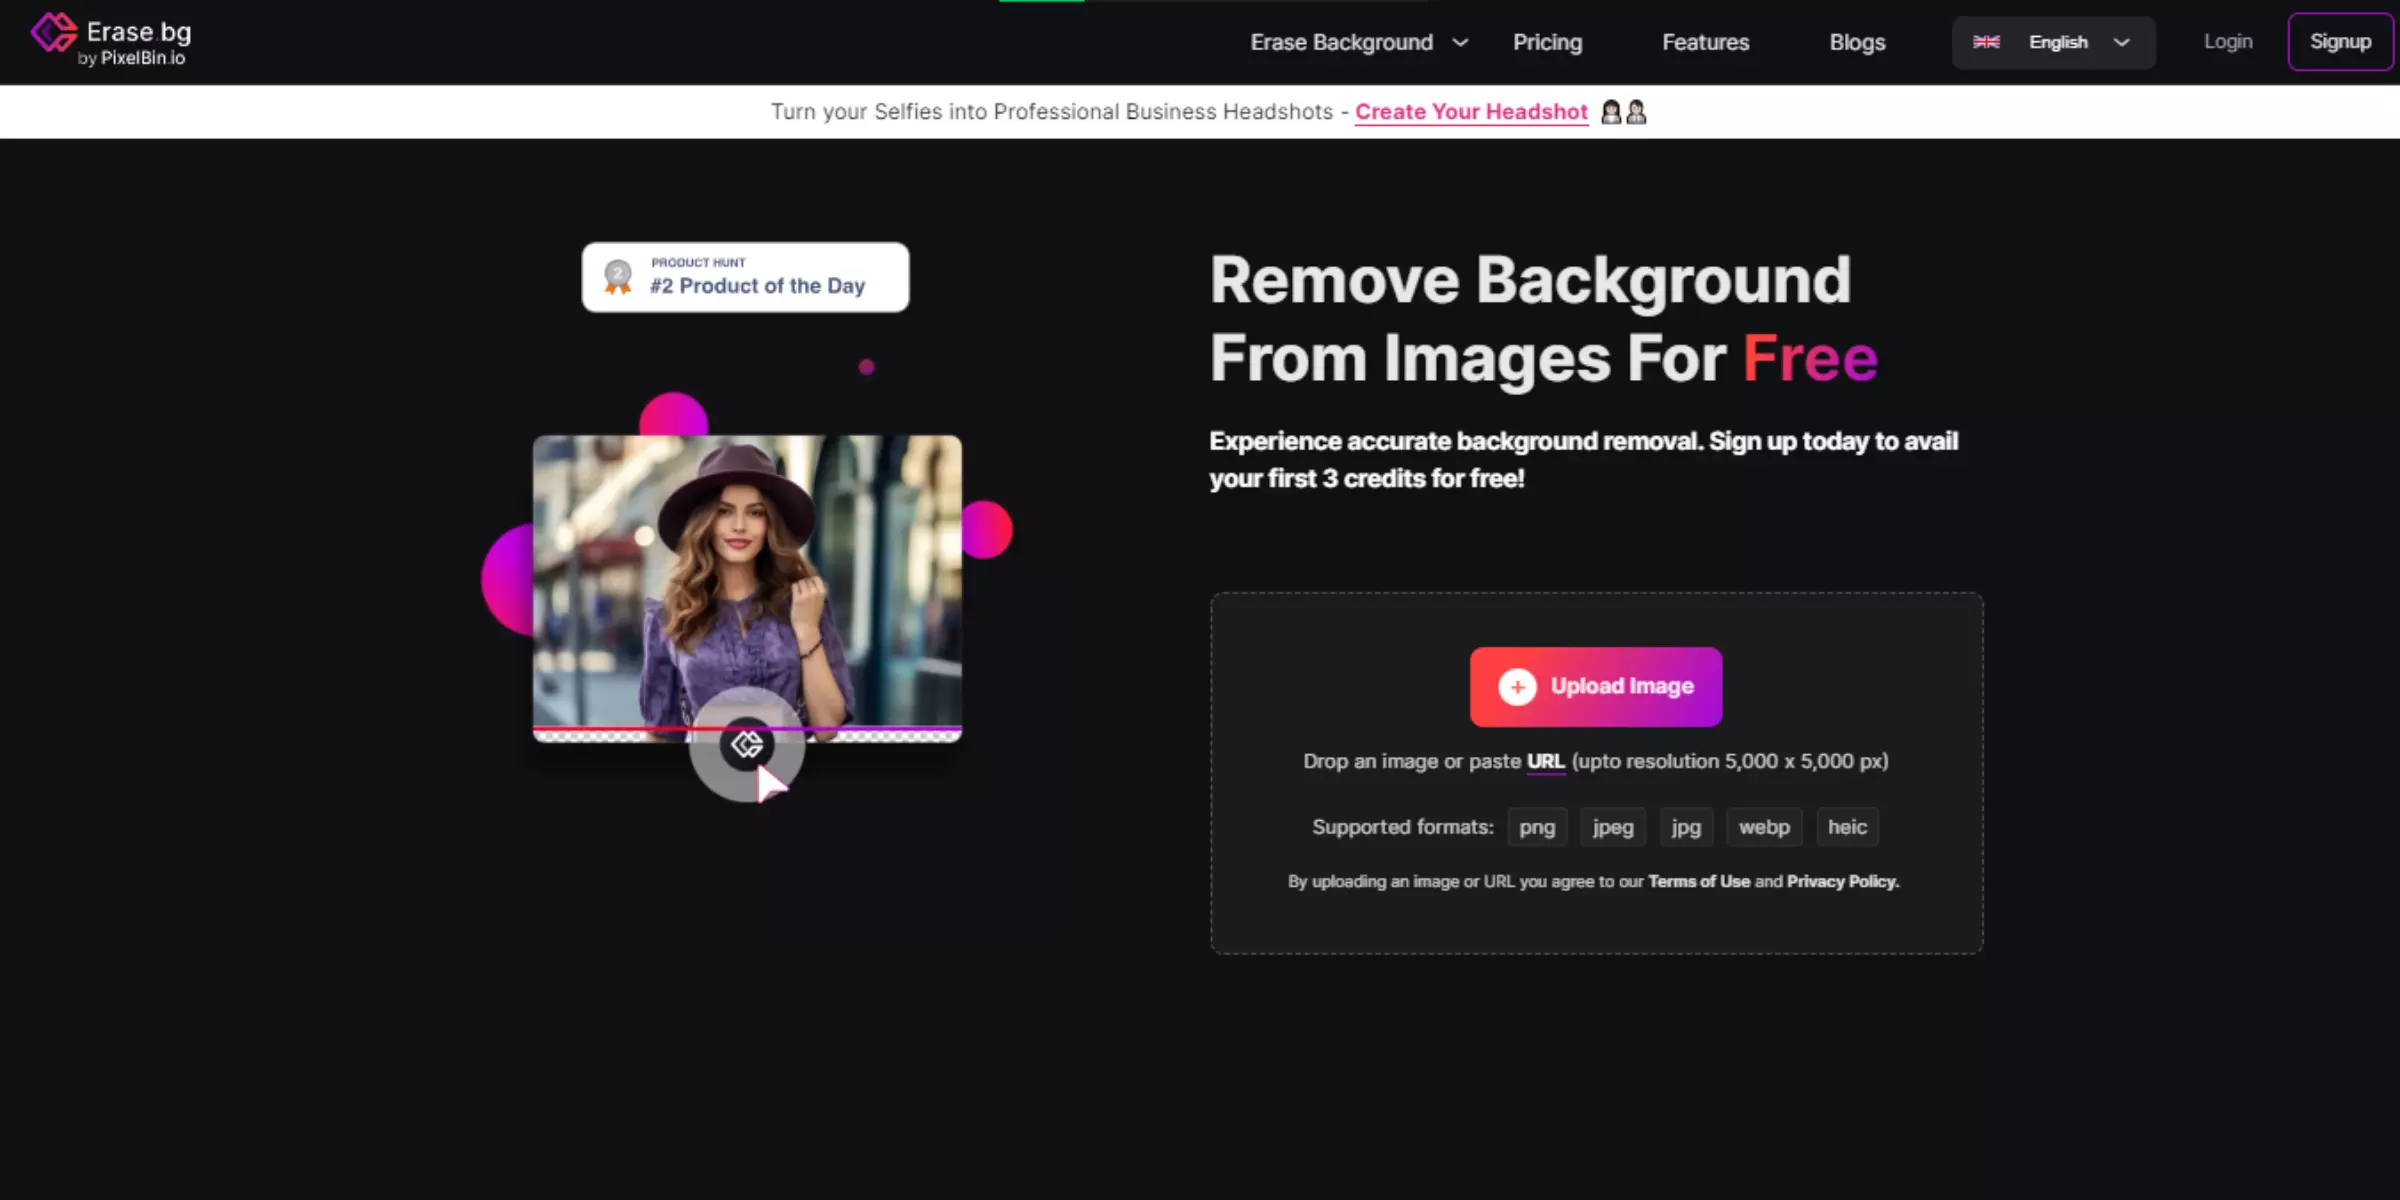This screenshot has height=1200, width=2400.
Task: Open the Terms of Use link
Action: coord(1699,881)
